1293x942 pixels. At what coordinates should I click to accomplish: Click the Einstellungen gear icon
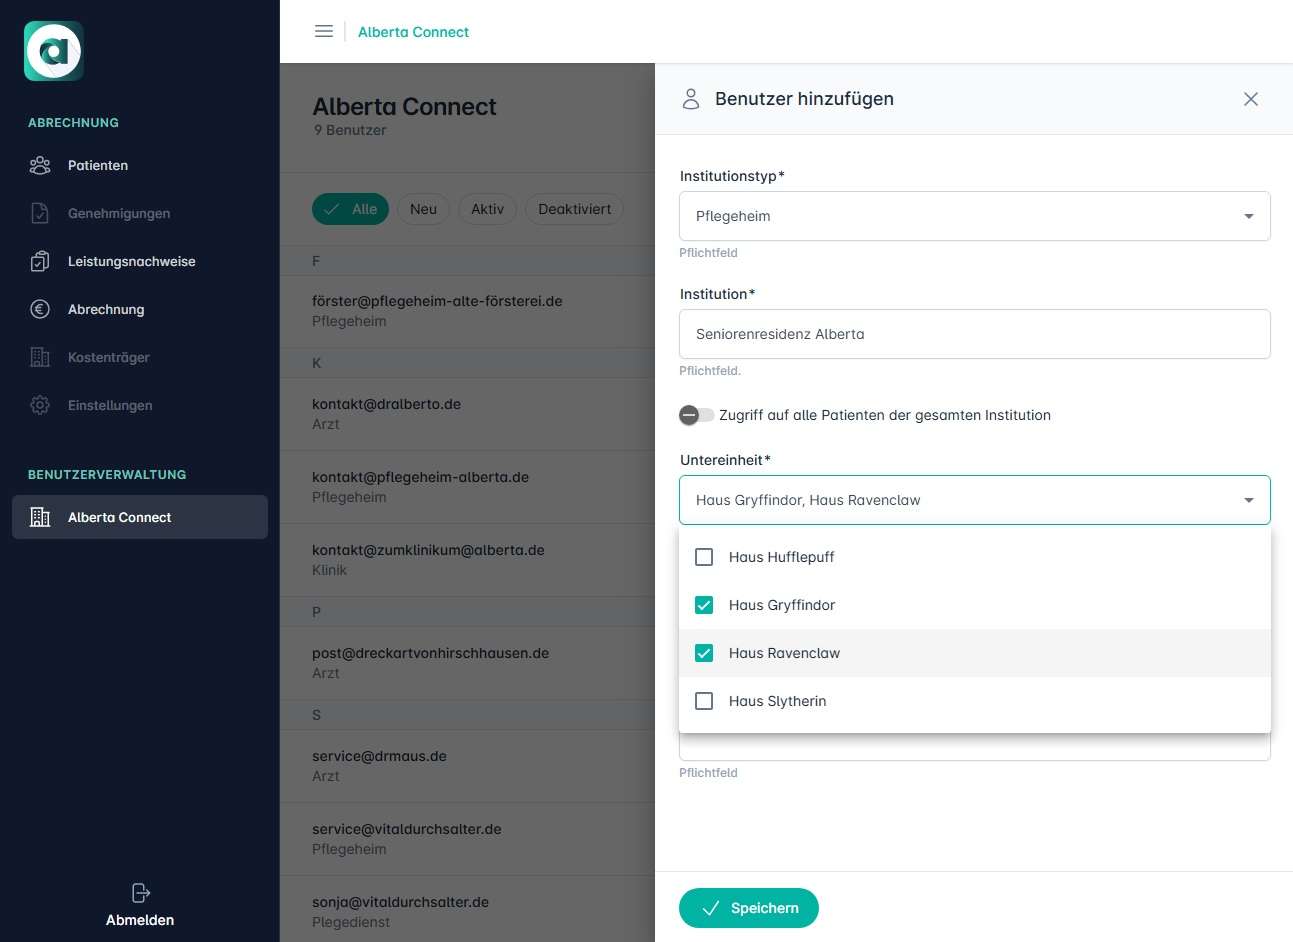coord(40,405)
